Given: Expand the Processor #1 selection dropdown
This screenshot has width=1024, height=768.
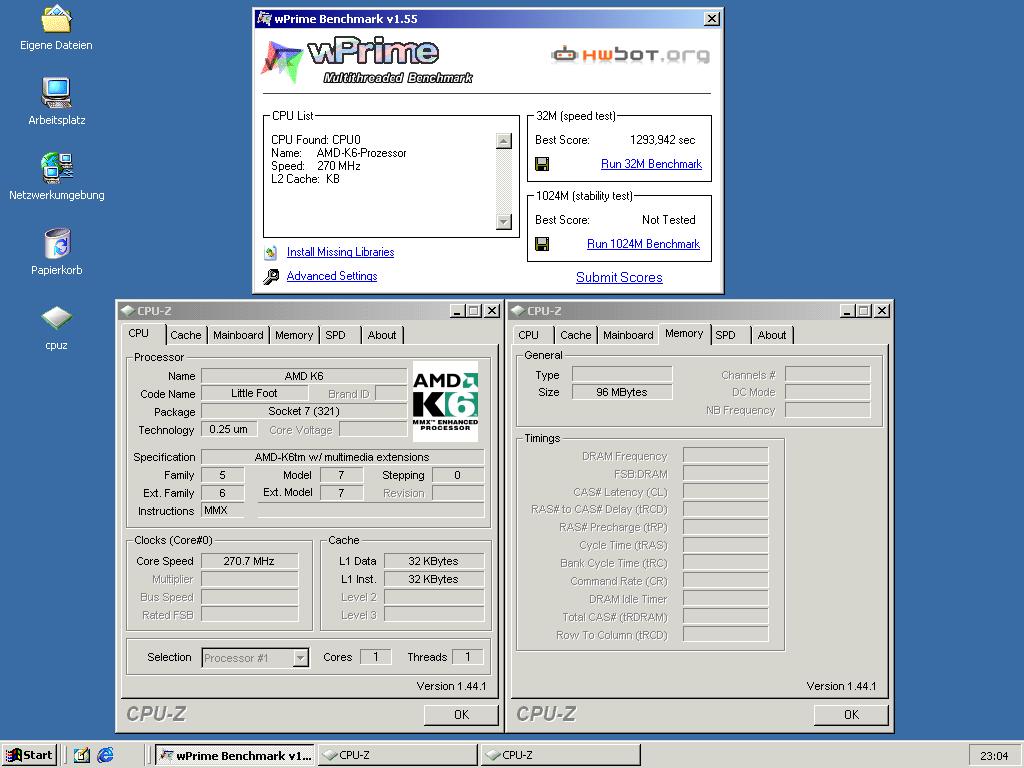Looking at the screenshot, I should (300, 658).
